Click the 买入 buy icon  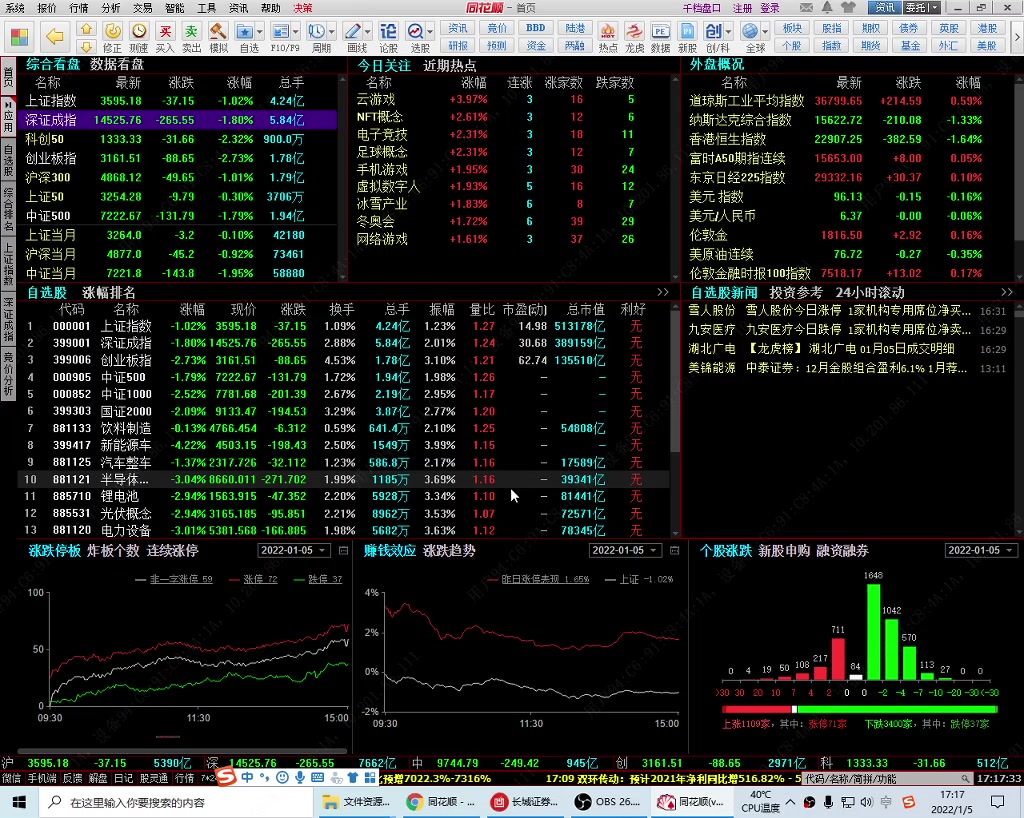coord(165,38)
